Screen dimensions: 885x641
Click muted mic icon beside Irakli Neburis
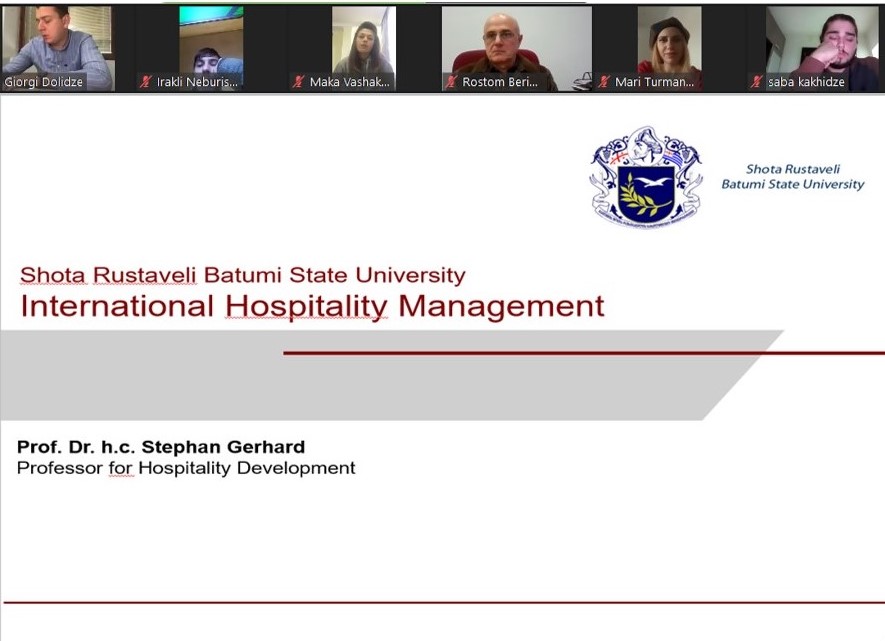tap(146, 82)
